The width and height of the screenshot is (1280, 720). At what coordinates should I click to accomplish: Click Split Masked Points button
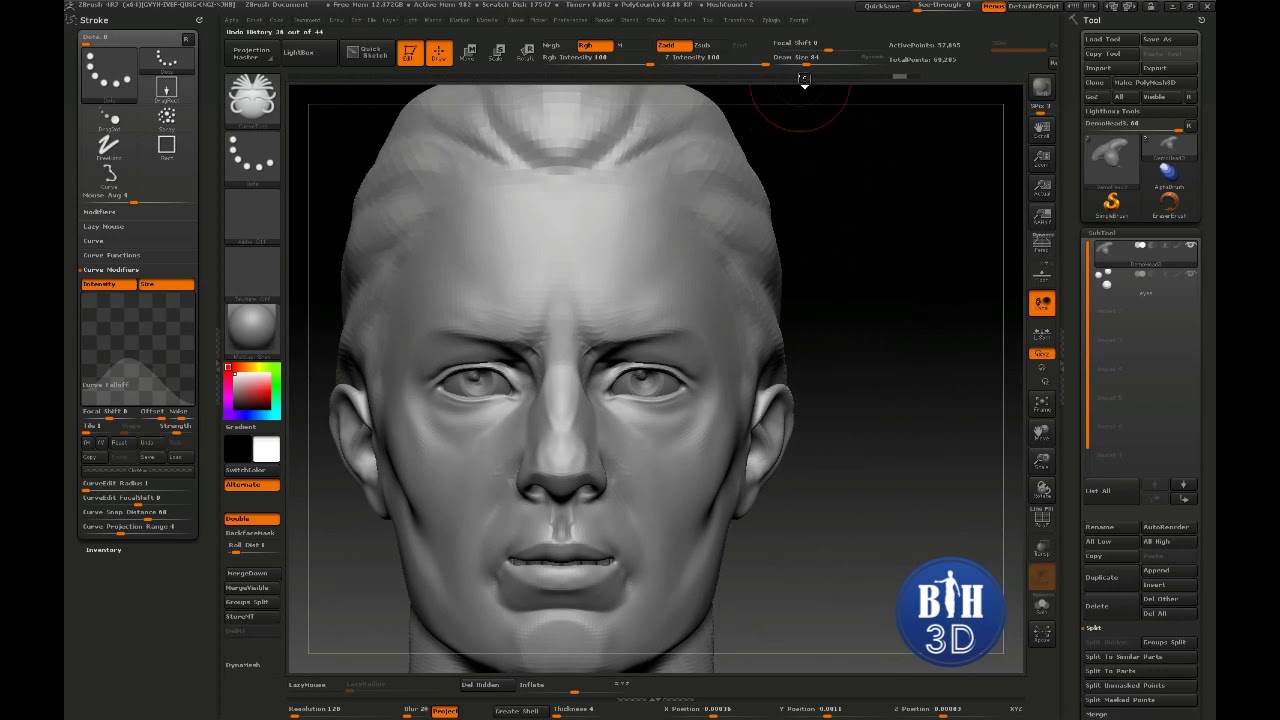(x=1140, y=700)
